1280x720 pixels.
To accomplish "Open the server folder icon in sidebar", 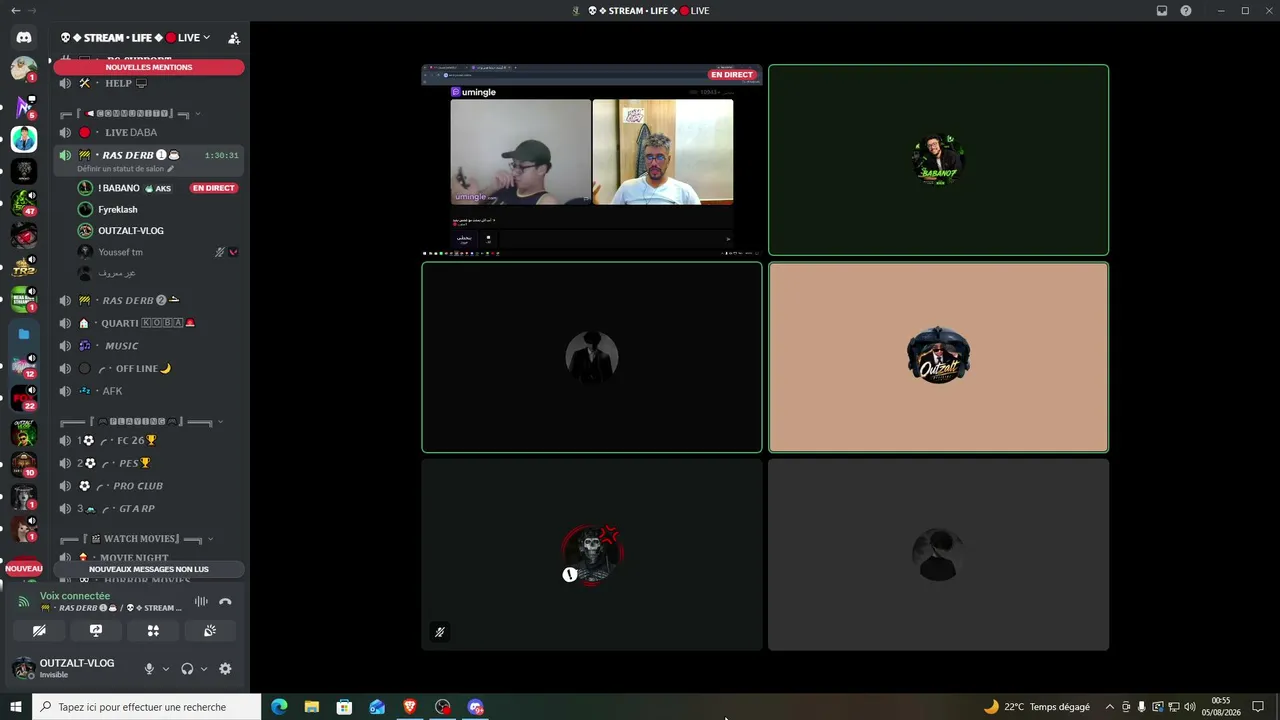I will click(x=24, y=334).
